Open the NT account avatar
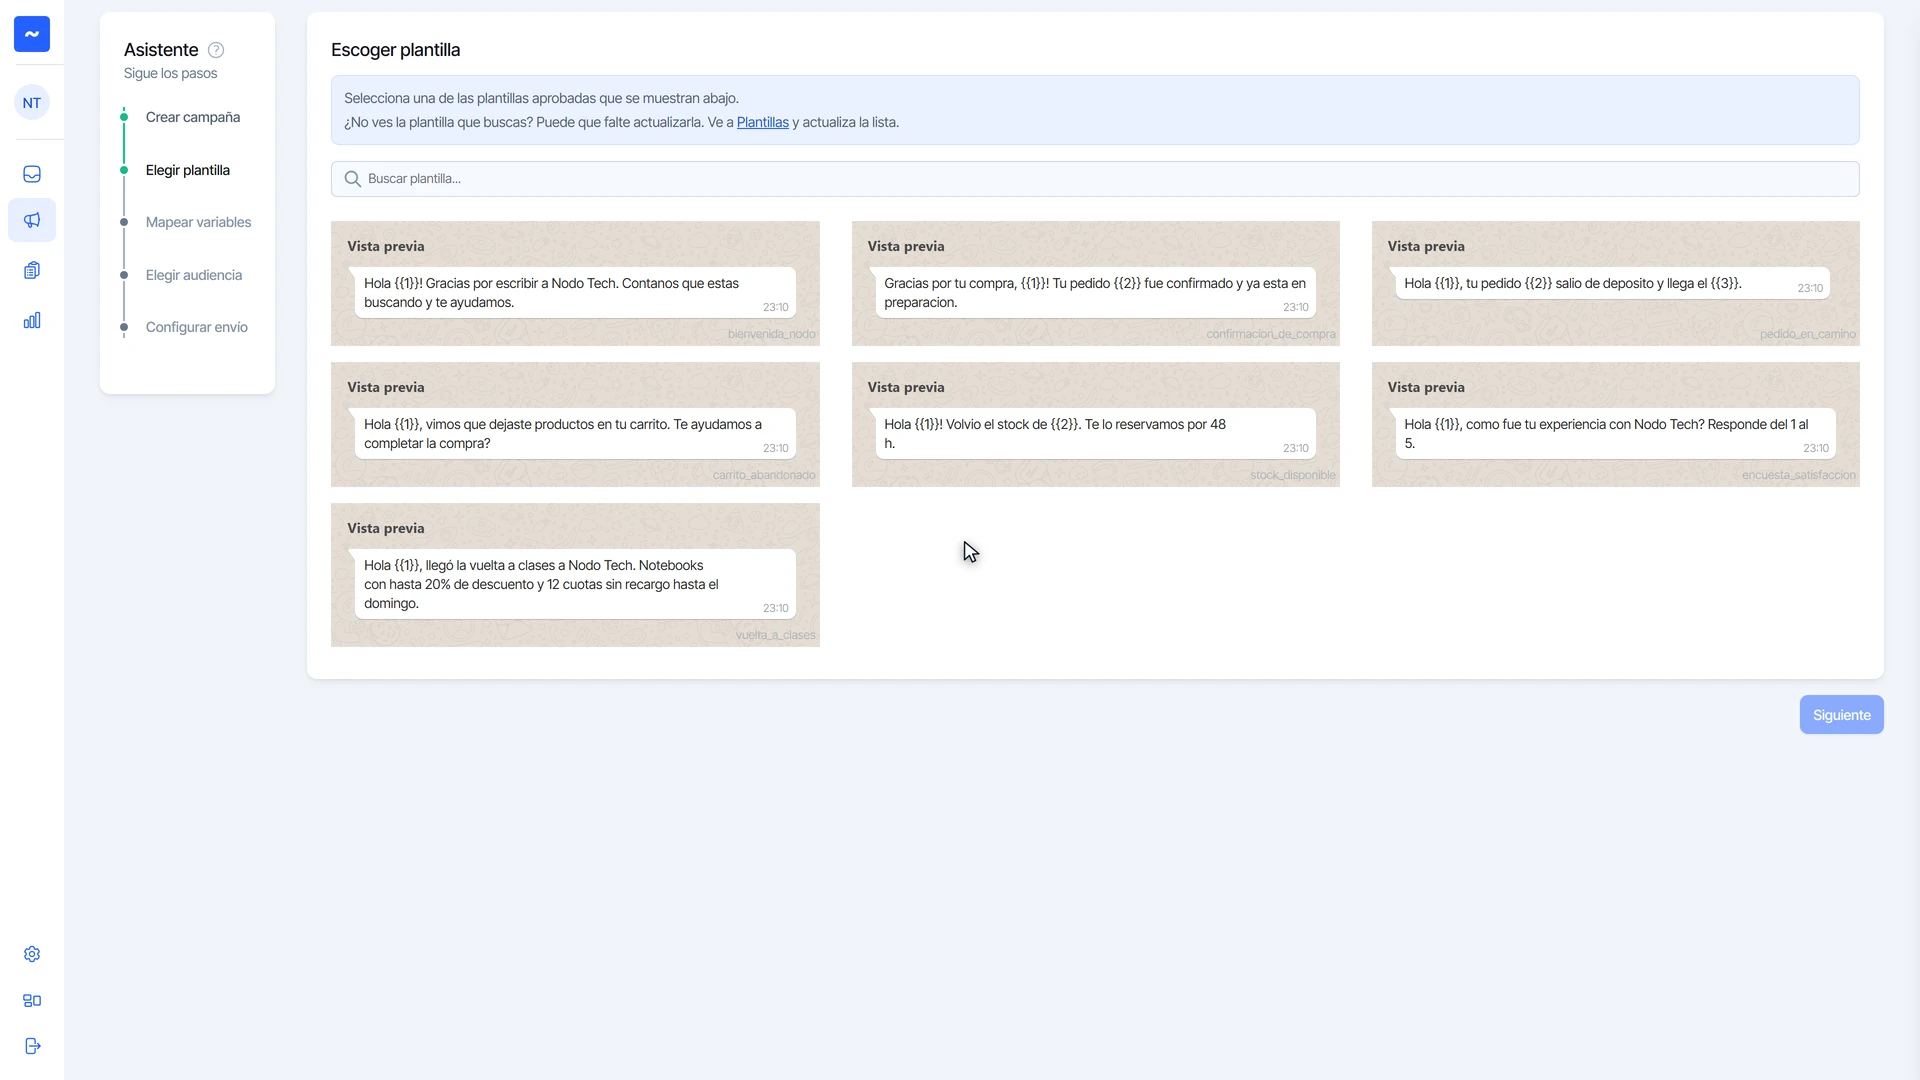 [x=32, y=103]
